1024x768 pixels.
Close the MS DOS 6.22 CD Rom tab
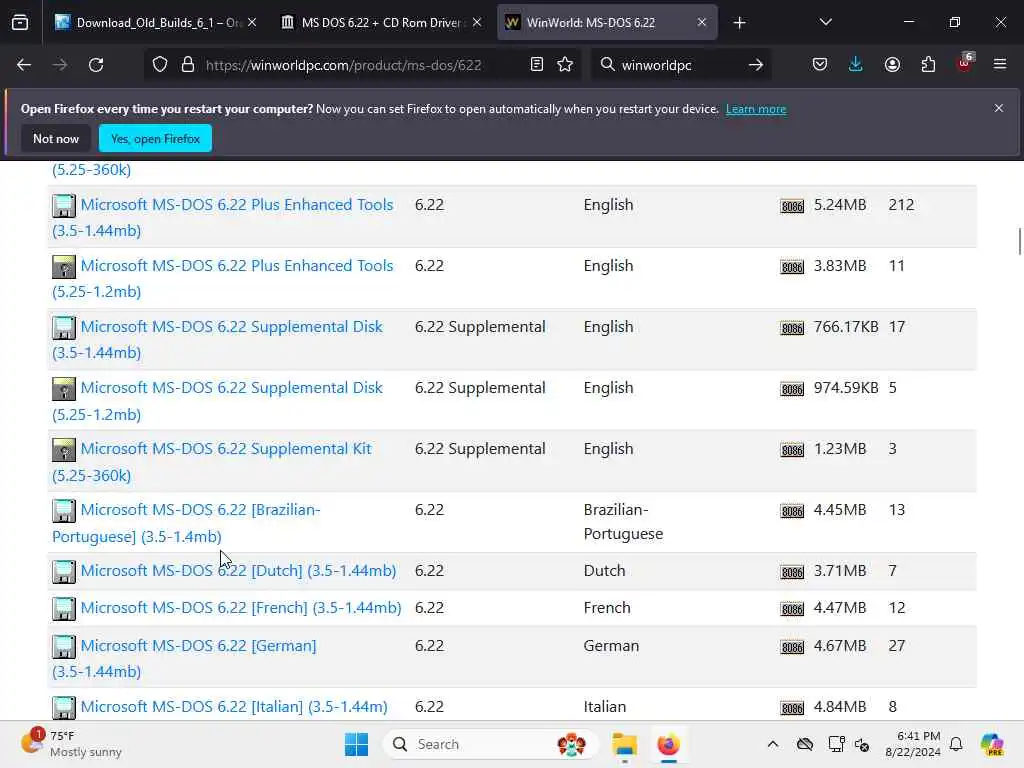[477, 23]
